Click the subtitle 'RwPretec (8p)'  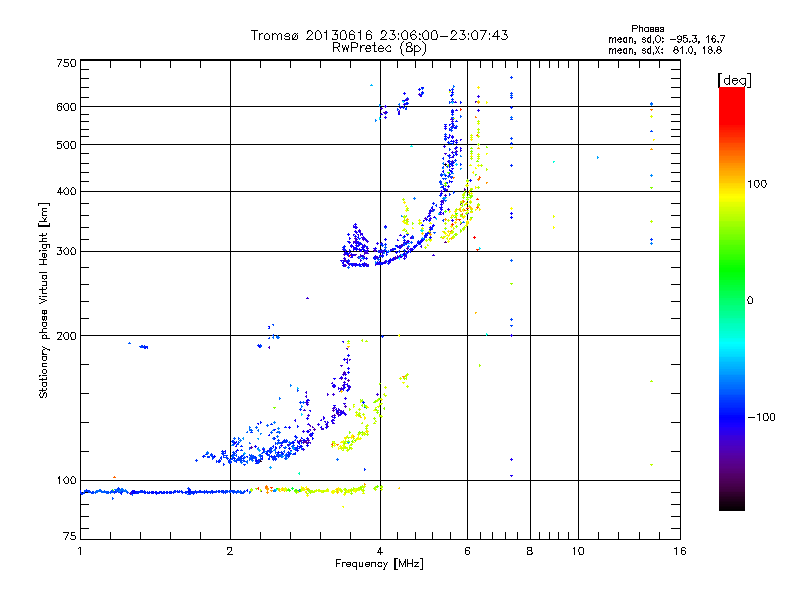click(x=379, y=48)
